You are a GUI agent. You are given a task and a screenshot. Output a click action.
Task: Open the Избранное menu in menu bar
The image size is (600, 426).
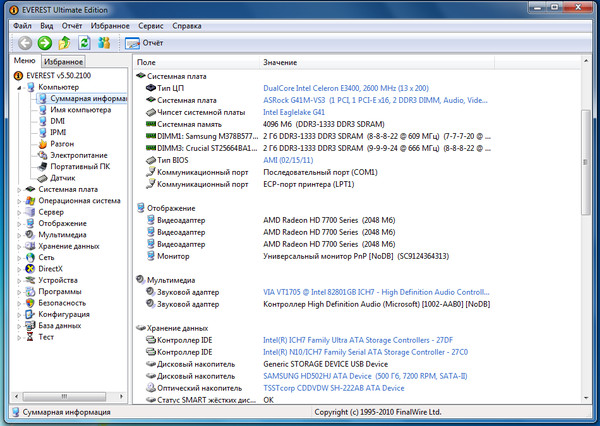point(110,26)
